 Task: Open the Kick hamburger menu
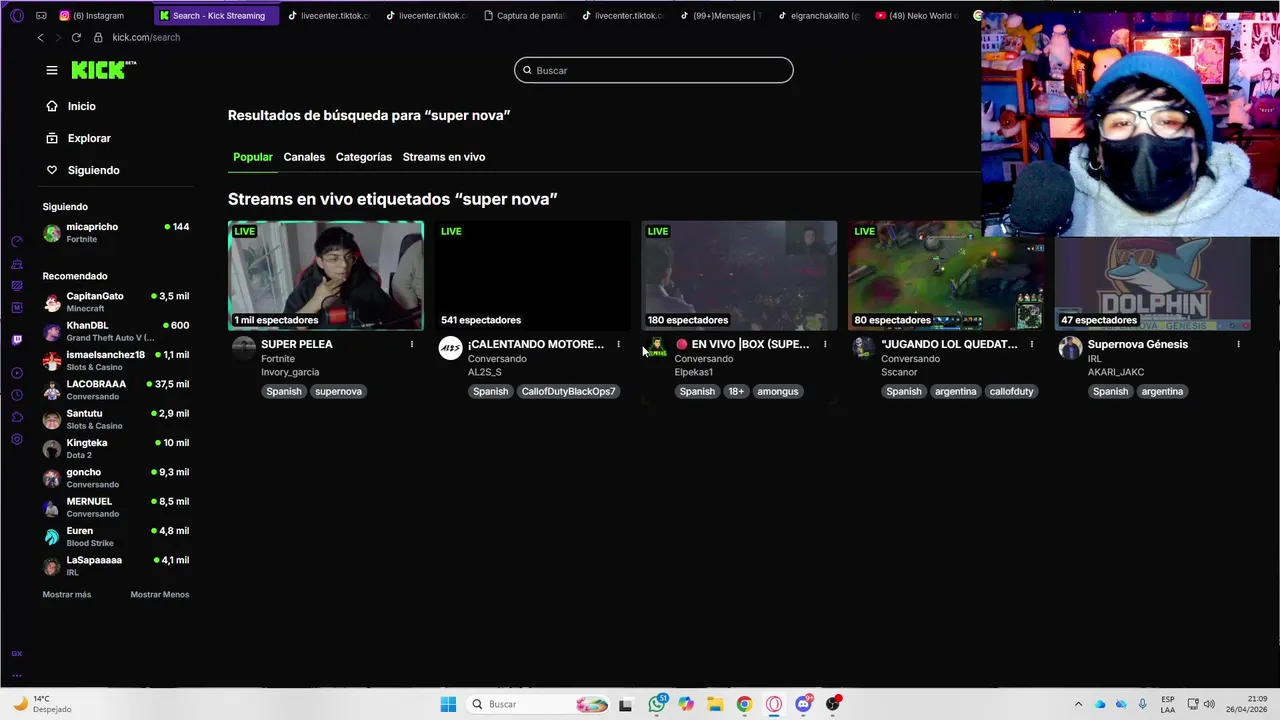point(52,70)
